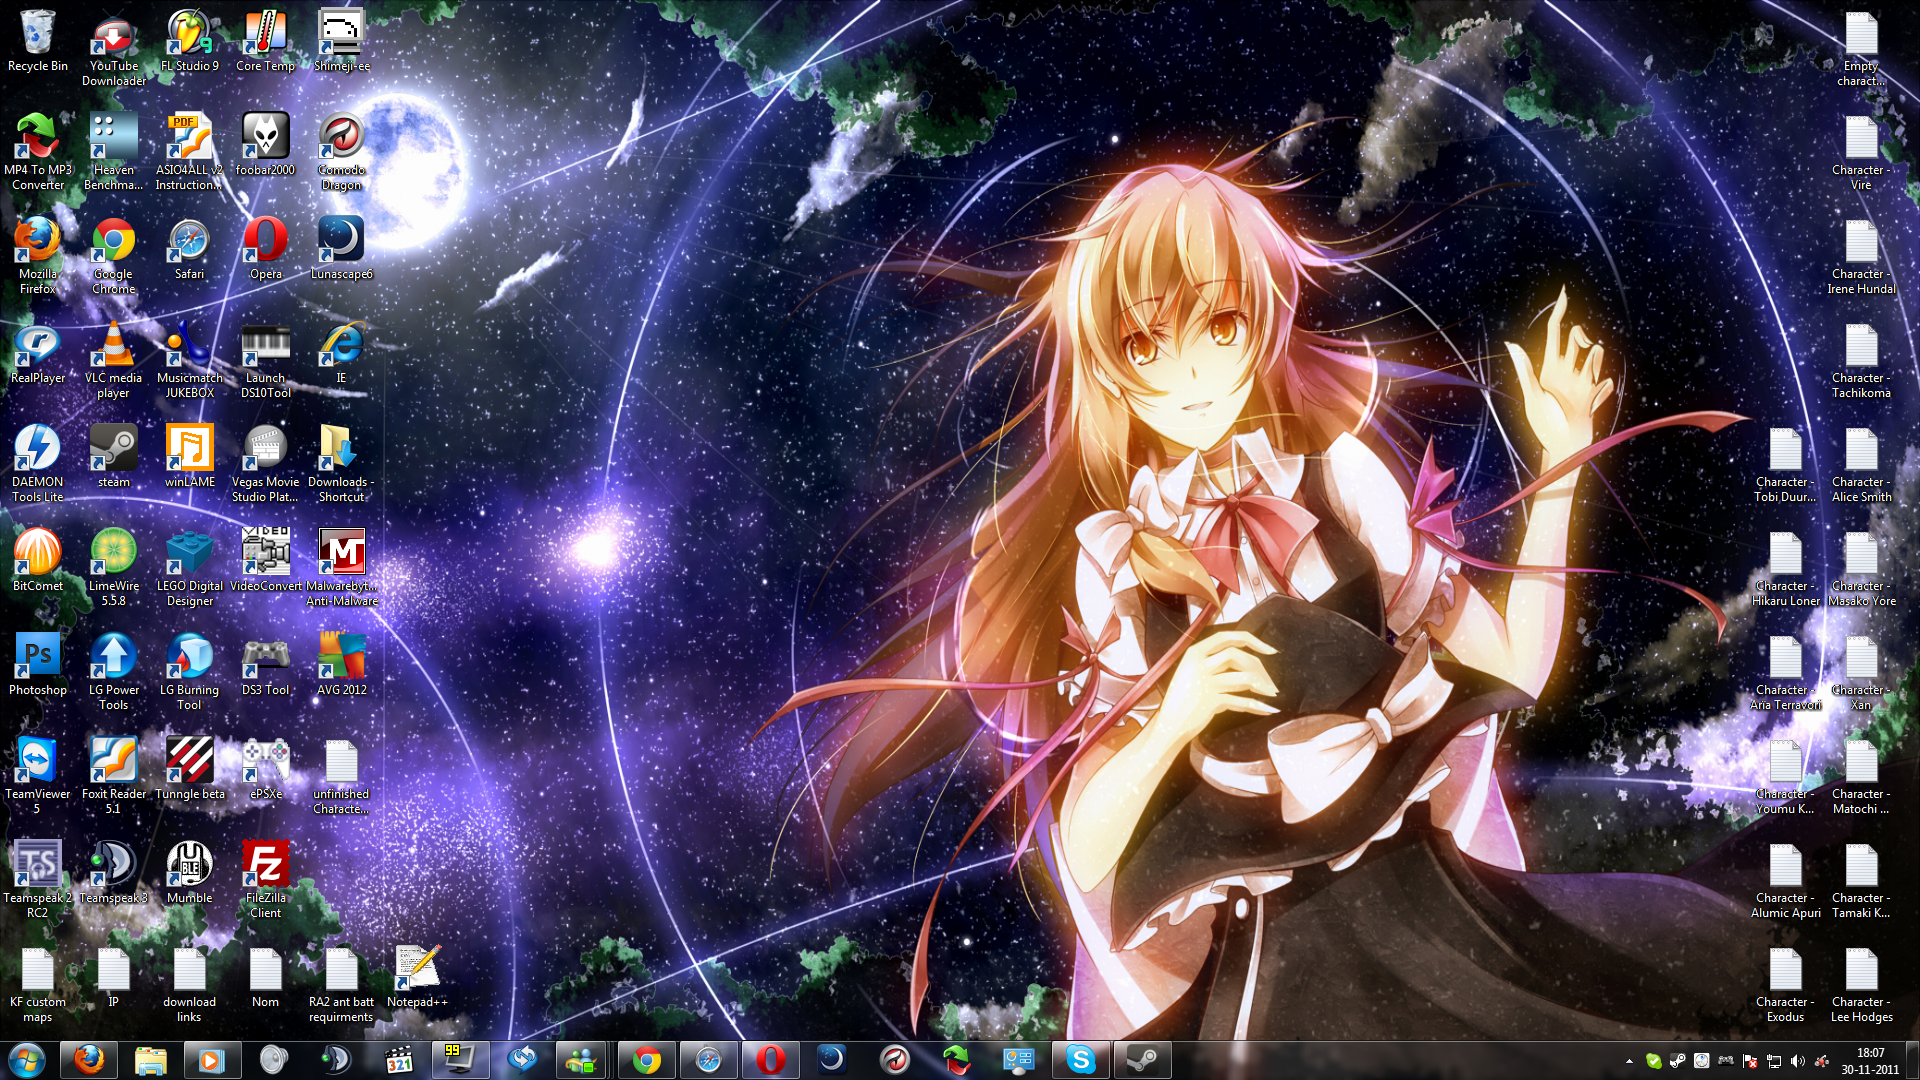Open Heaven Benchmark desktop shortcut
Screen dimensions: 1920x1080
pos(114,151)
